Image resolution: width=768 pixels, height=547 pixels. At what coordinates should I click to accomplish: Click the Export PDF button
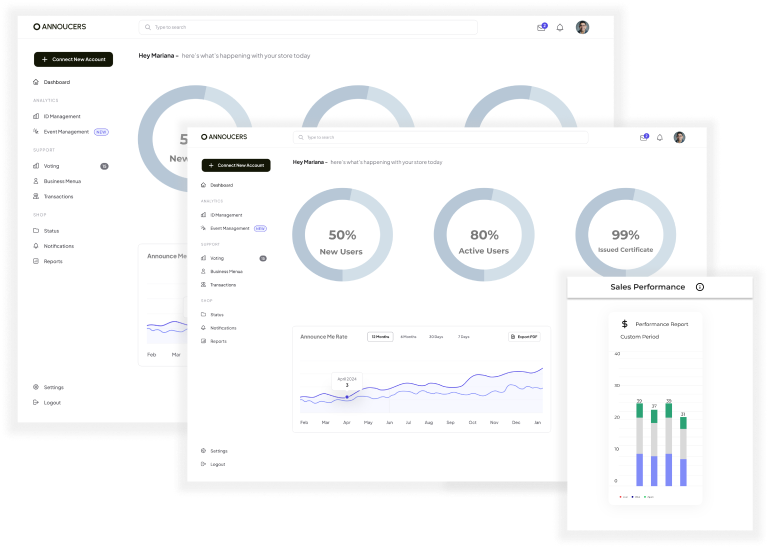click(x=525, y=337)
